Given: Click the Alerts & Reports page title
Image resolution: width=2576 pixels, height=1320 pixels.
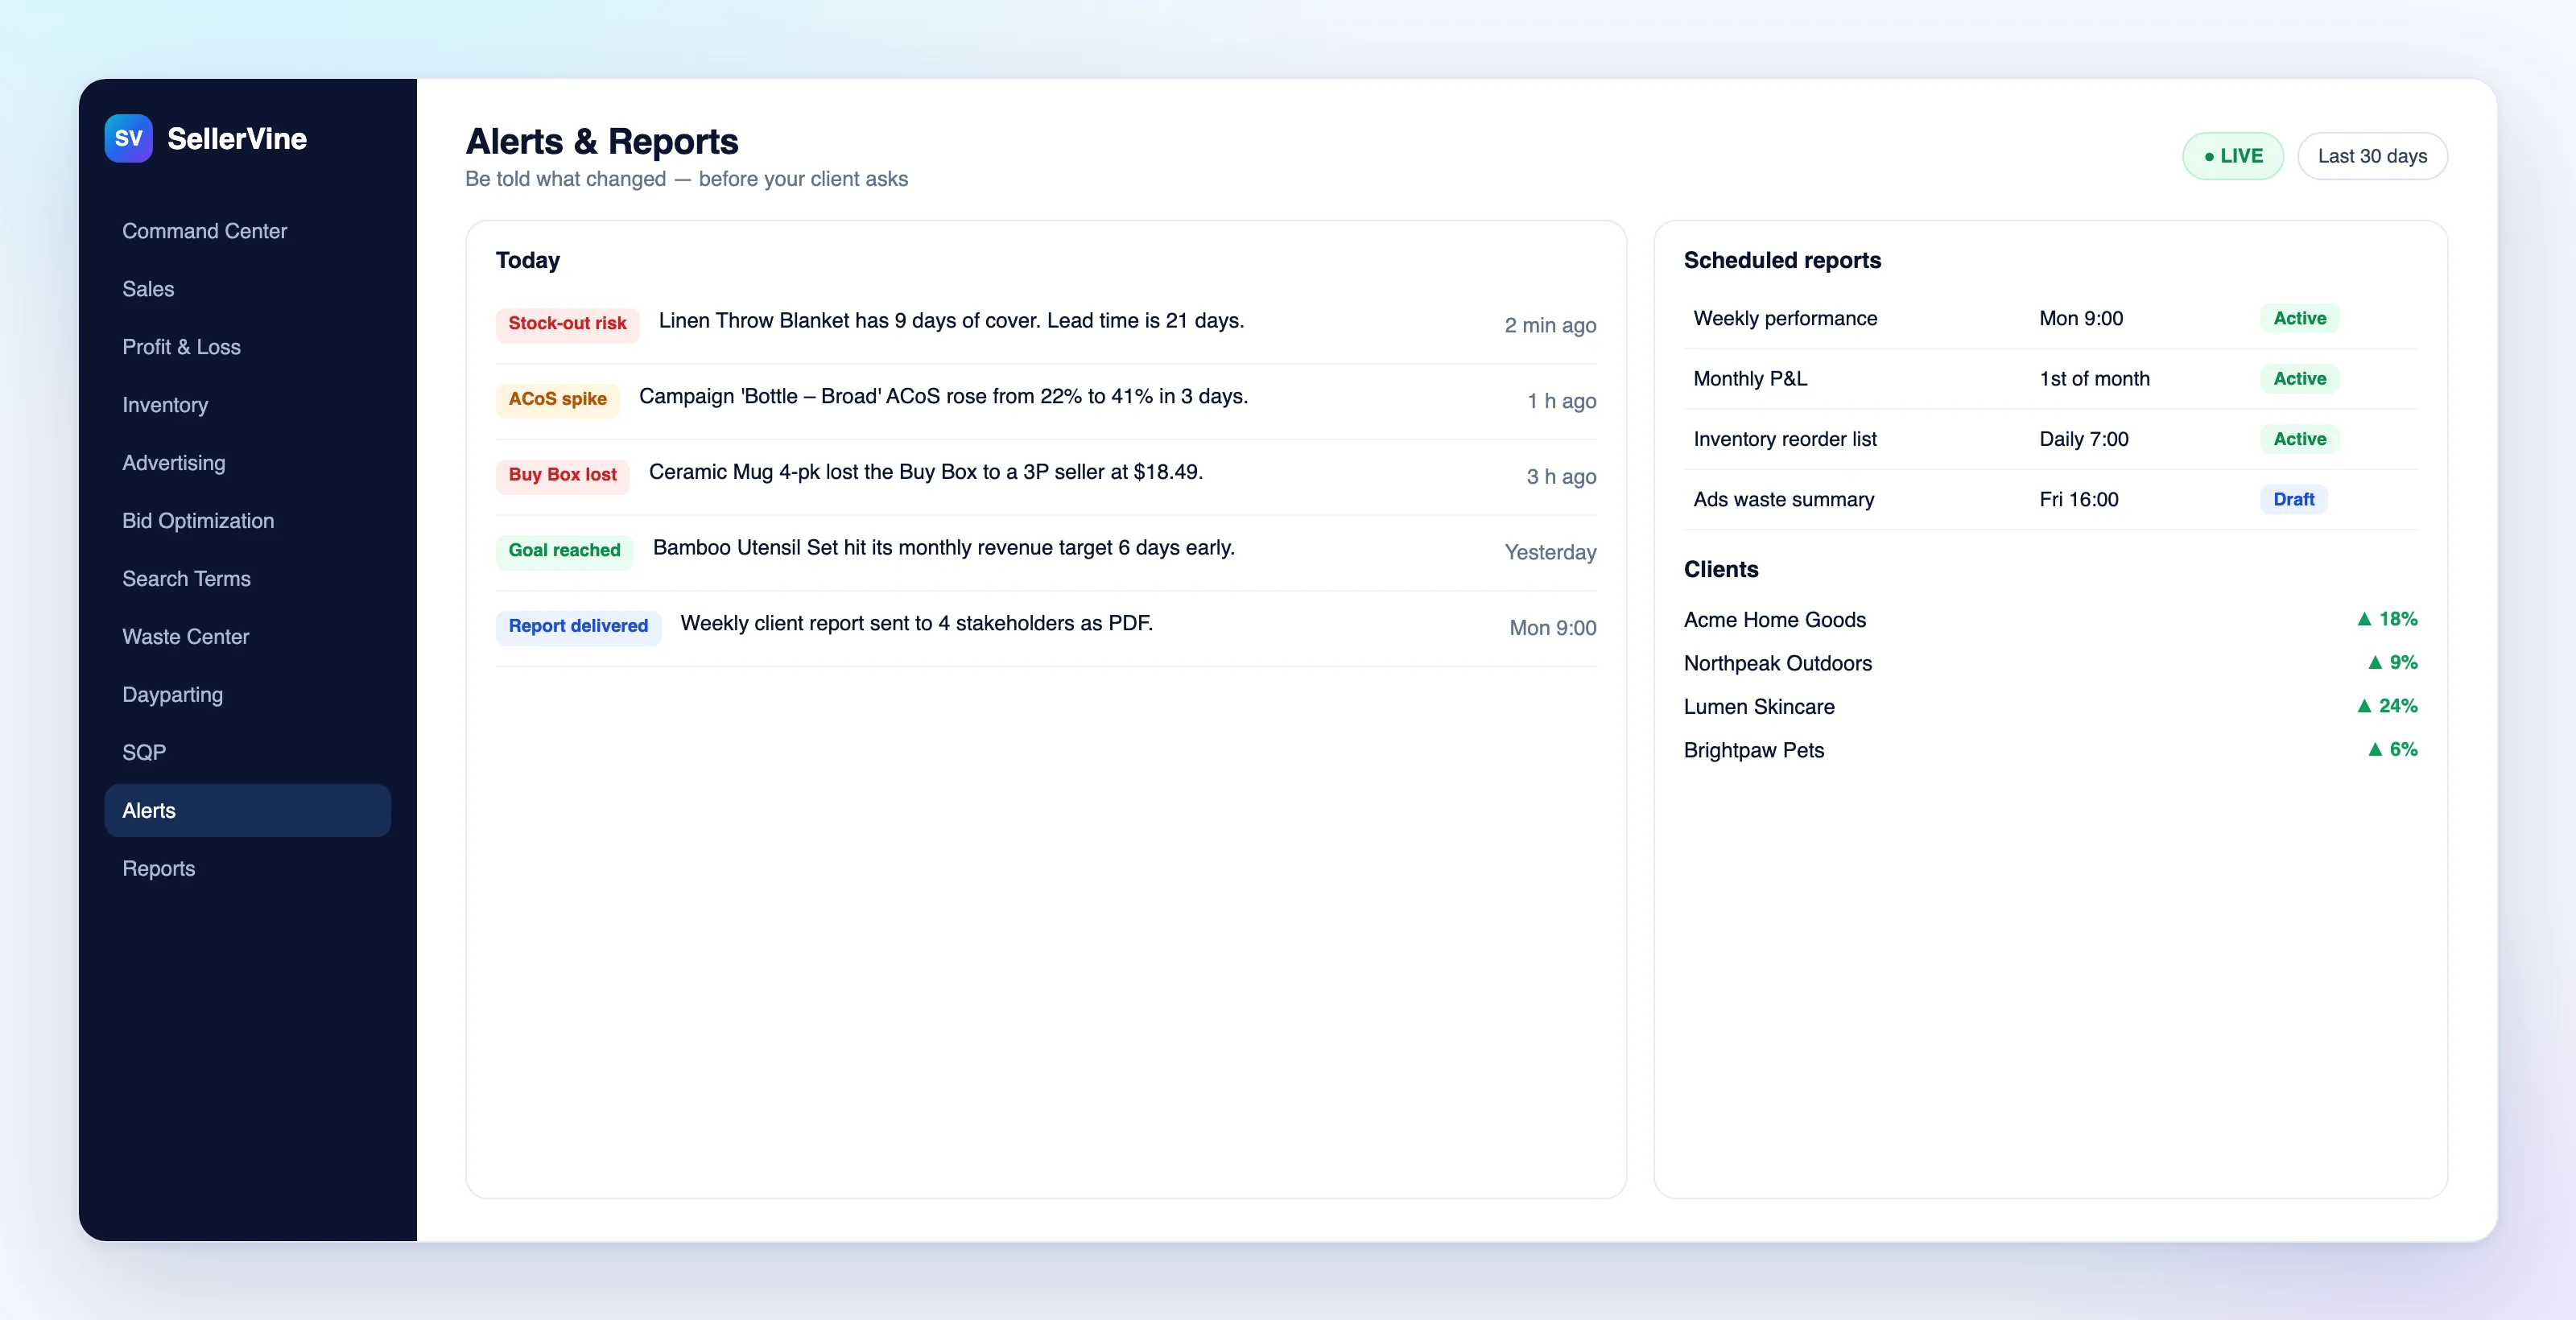Looking at the screenshot, I should point(601,142).
